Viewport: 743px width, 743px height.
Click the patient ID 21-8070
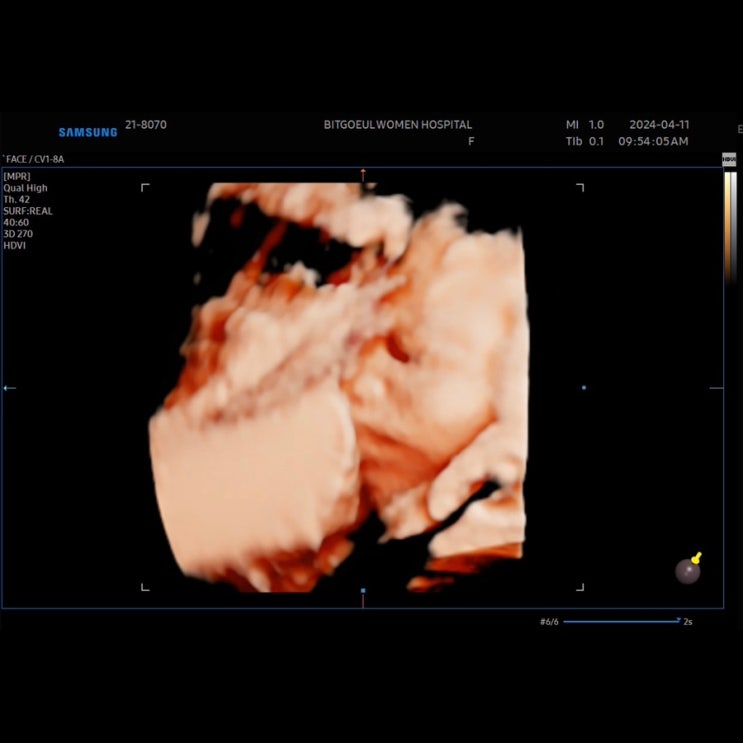tap(145, 125)
